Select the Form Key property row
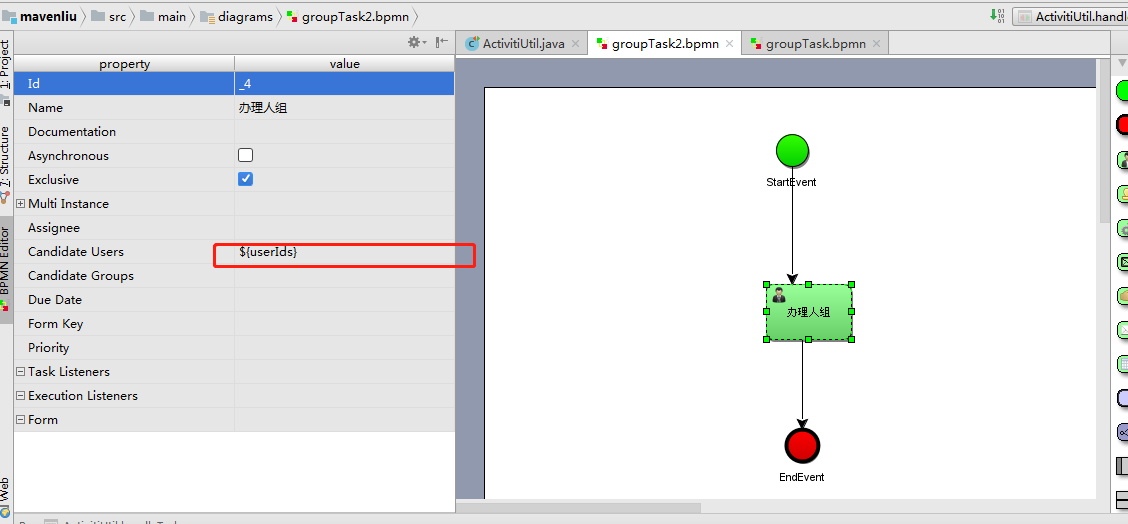 click(235, 323)
